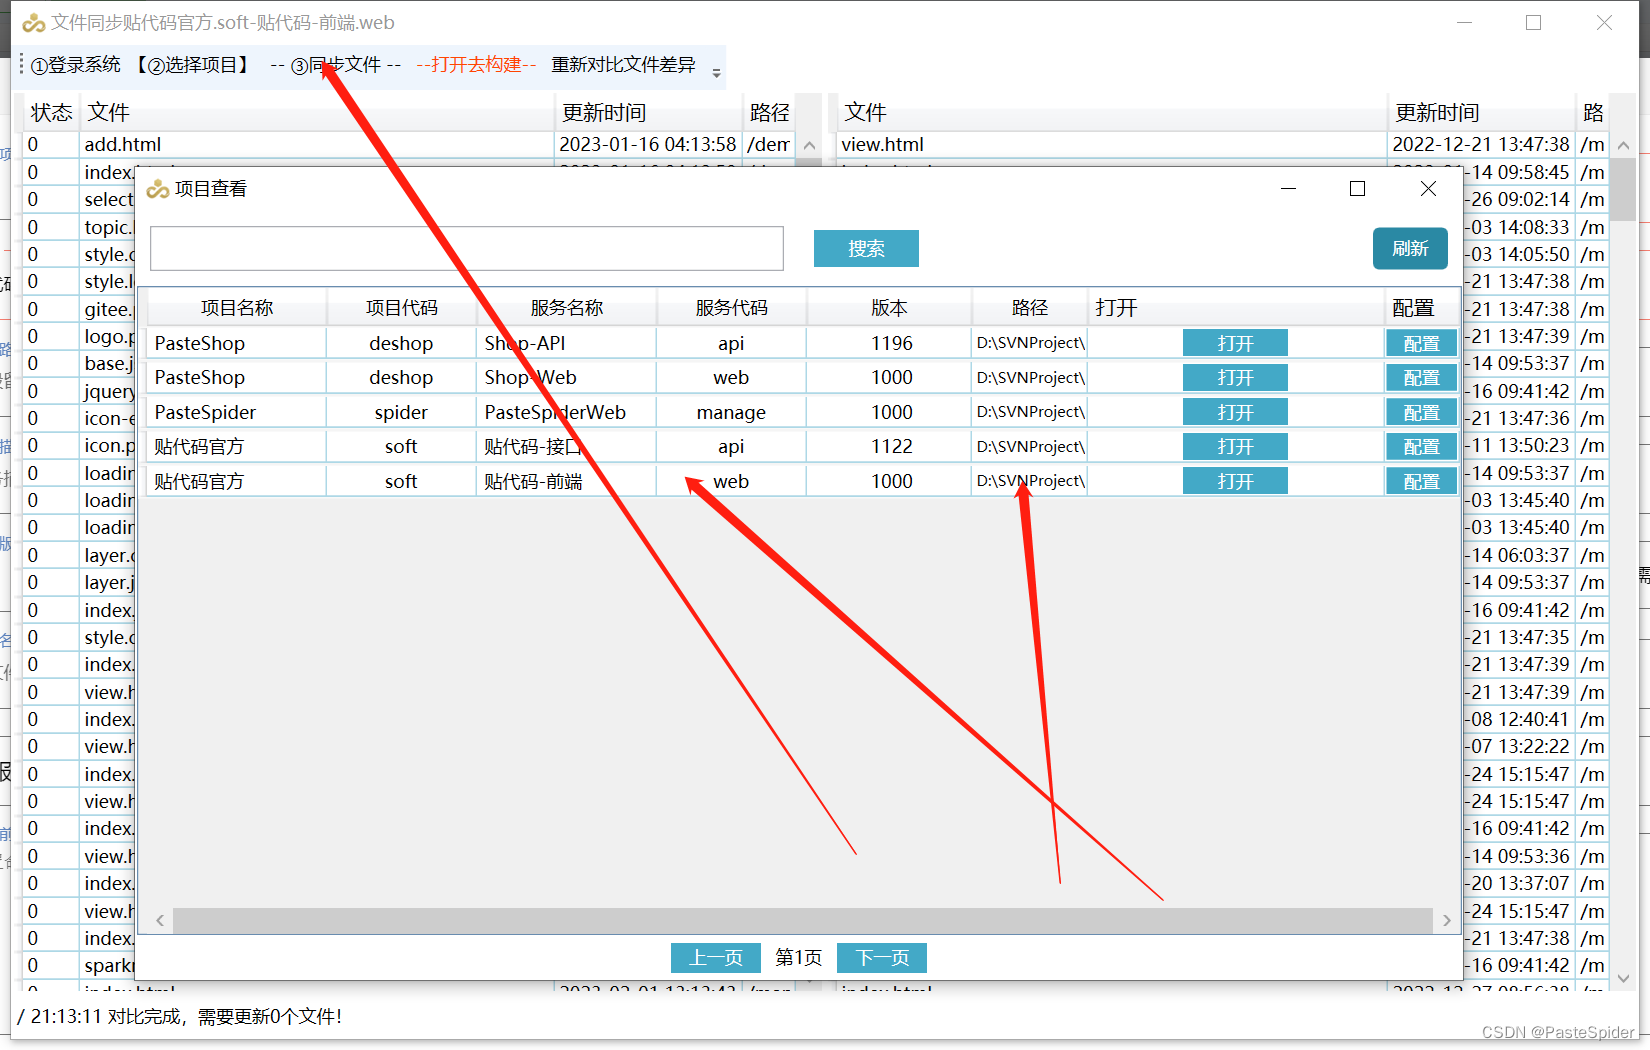Click 打开 for the 贴代码-接口 row

1235,447
